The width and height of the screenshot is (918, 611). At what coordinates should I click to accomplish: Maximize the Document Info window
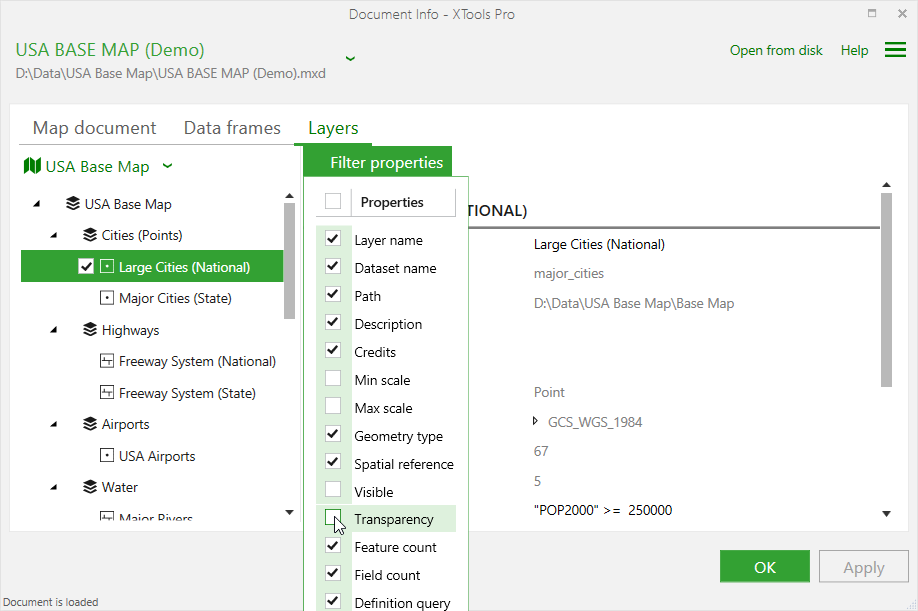click(872, 13)
